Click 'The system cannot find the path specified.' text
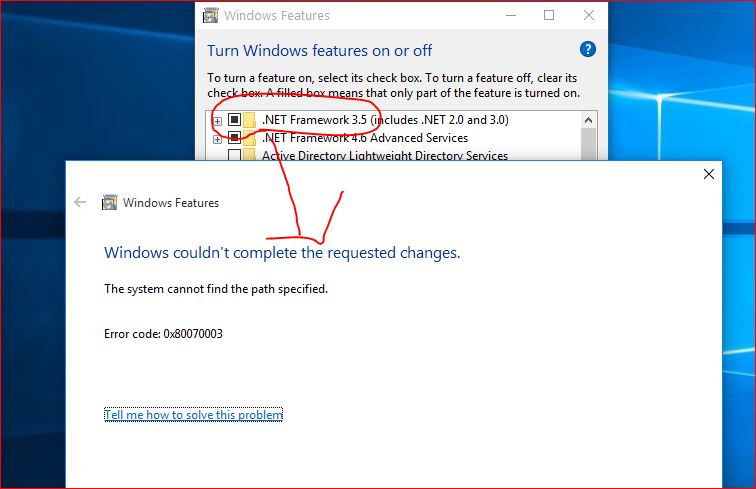 point(216,289)
